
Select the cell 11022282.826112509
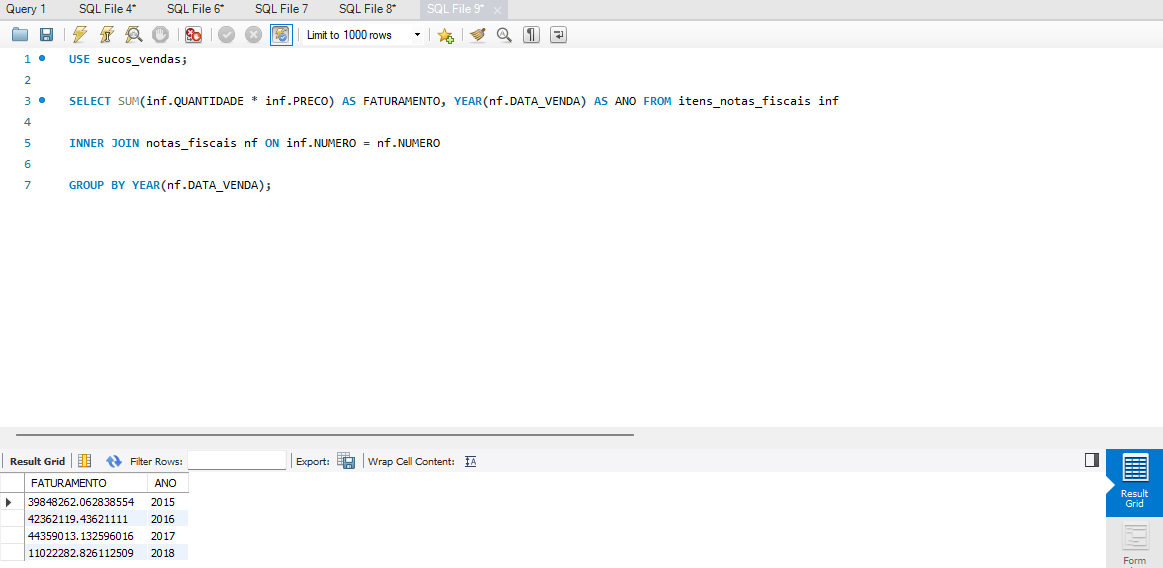(87, 552)
